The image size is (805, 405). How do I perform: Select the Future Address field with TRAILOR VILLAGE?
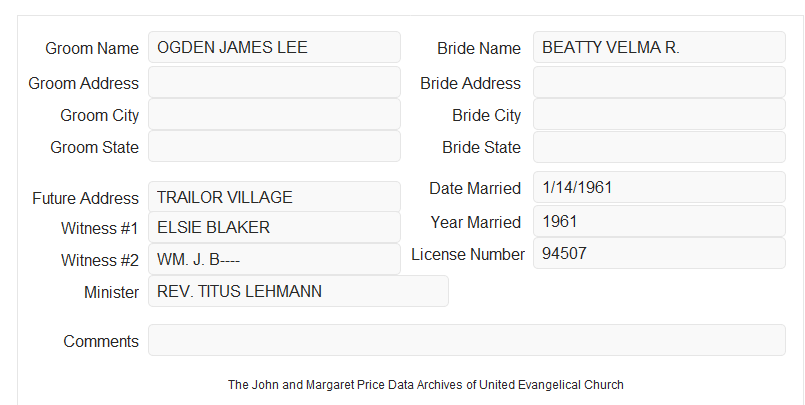tap(274, 197)
